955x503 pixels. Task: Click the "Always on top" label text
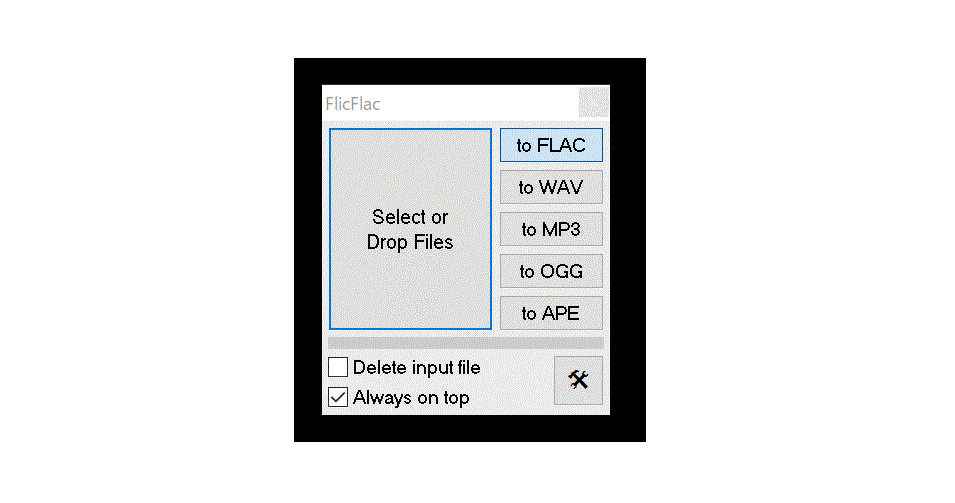pyautogui.click(x=411, y=398)
